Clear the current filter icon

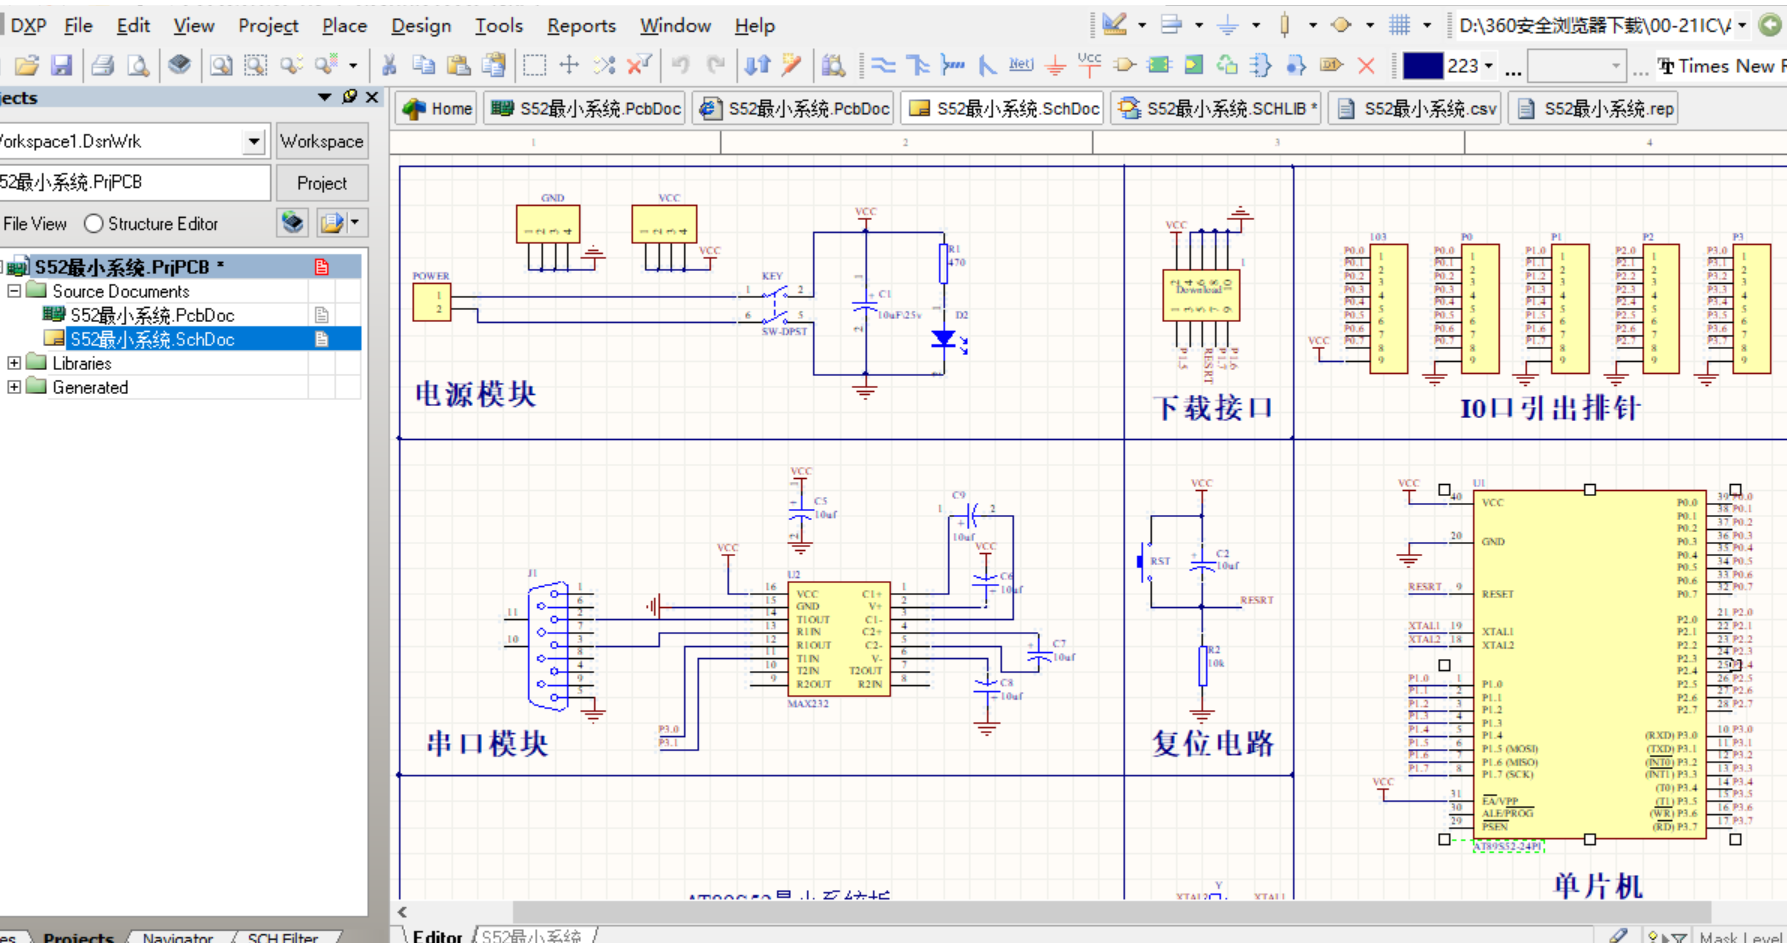pos(638,66)
